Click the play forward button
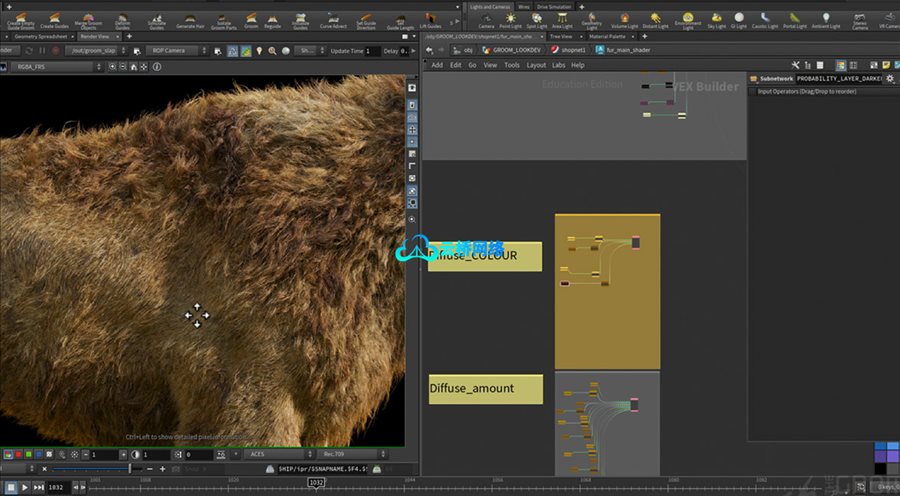900x496 pixels. [x=25, y=487]
